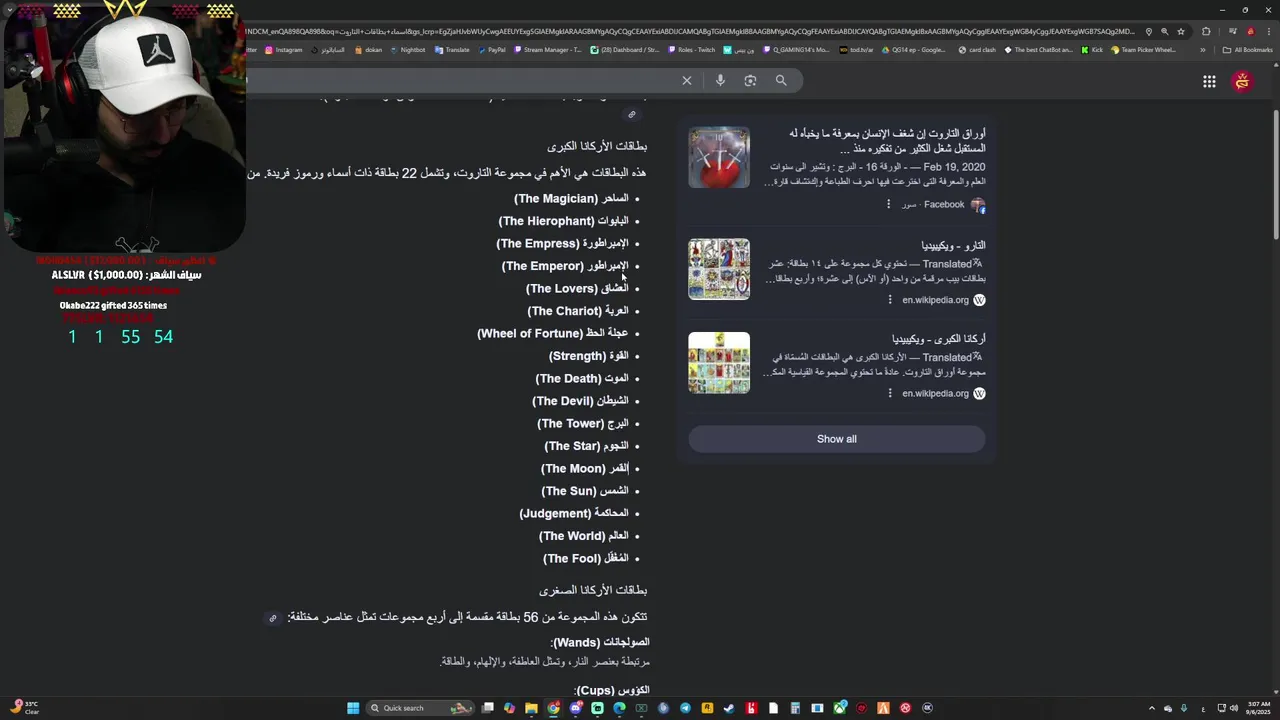The image size is (1280, 720).
Task: Open the Nightbot bookmark
Action: 408,50
